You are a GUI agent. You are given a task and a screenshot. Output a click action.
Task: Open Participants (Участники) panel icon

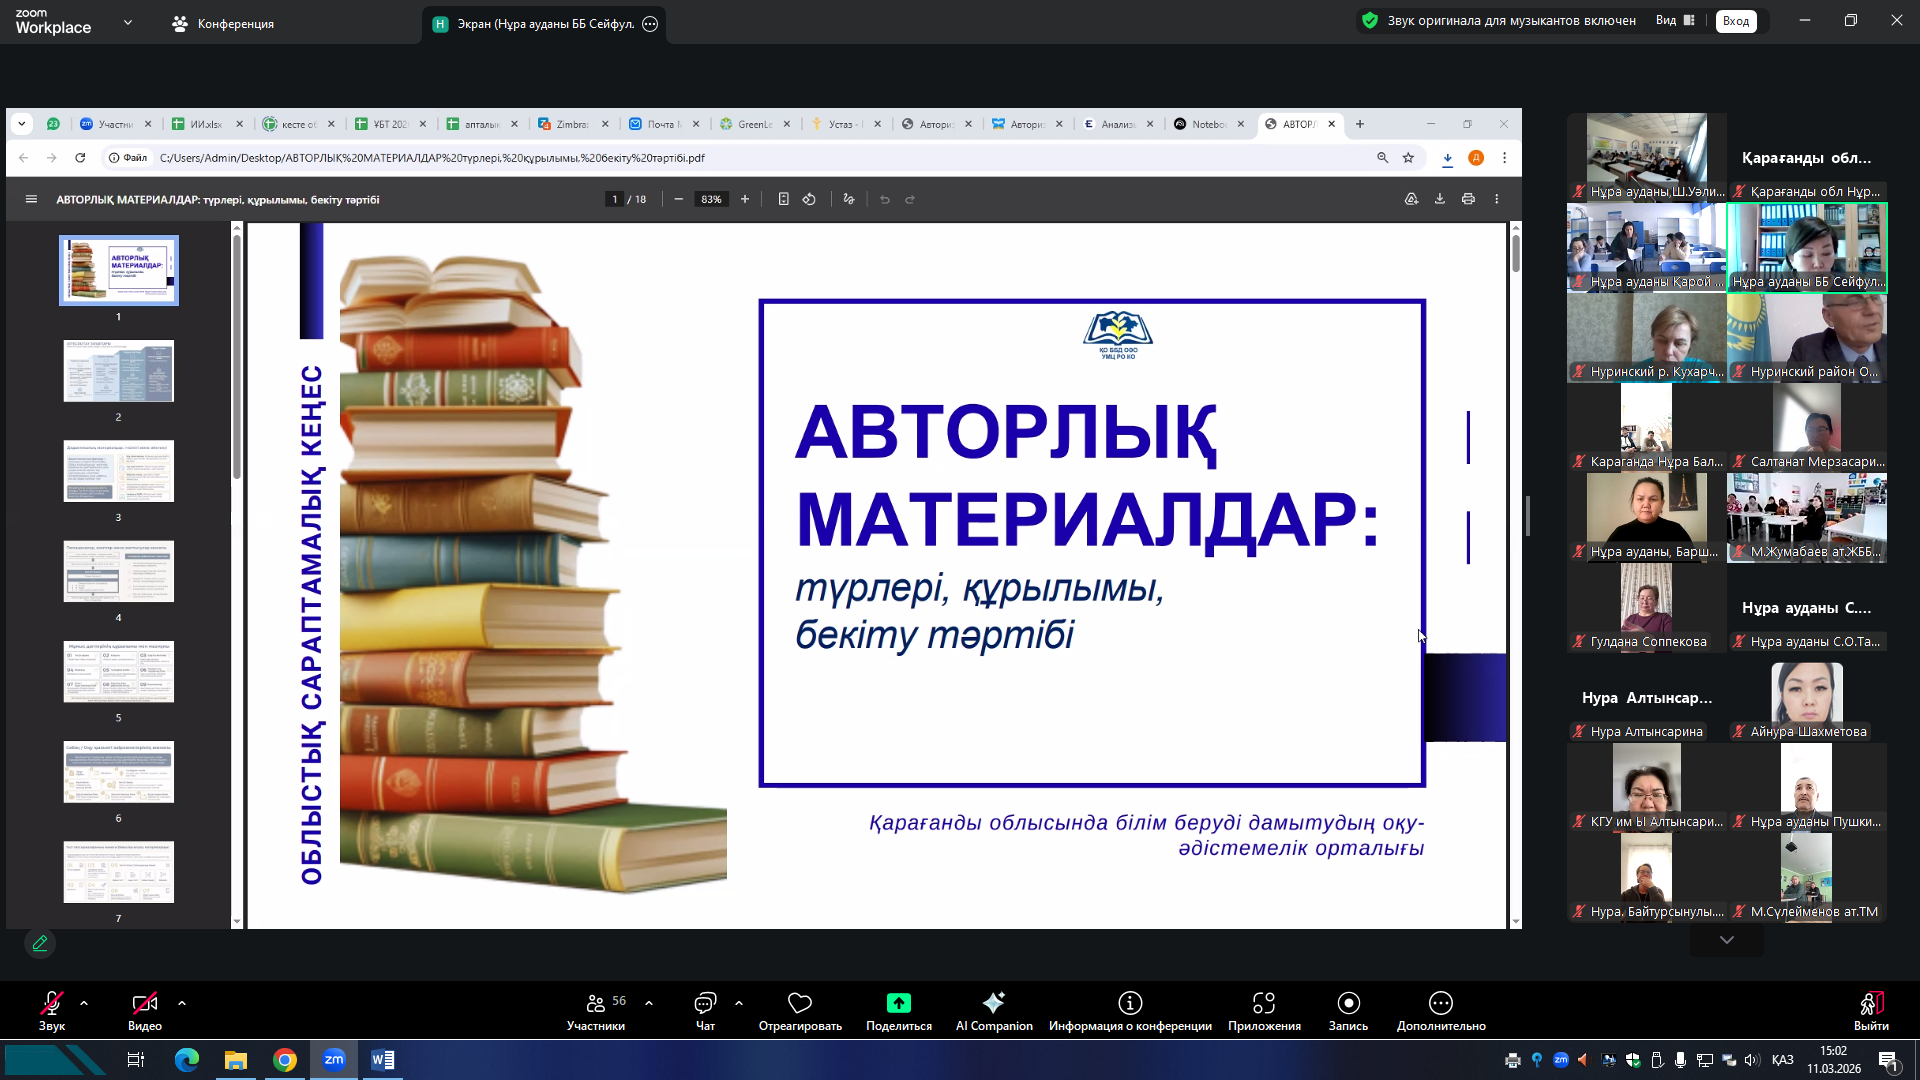pyautogui.click(x=596, y=1003)
